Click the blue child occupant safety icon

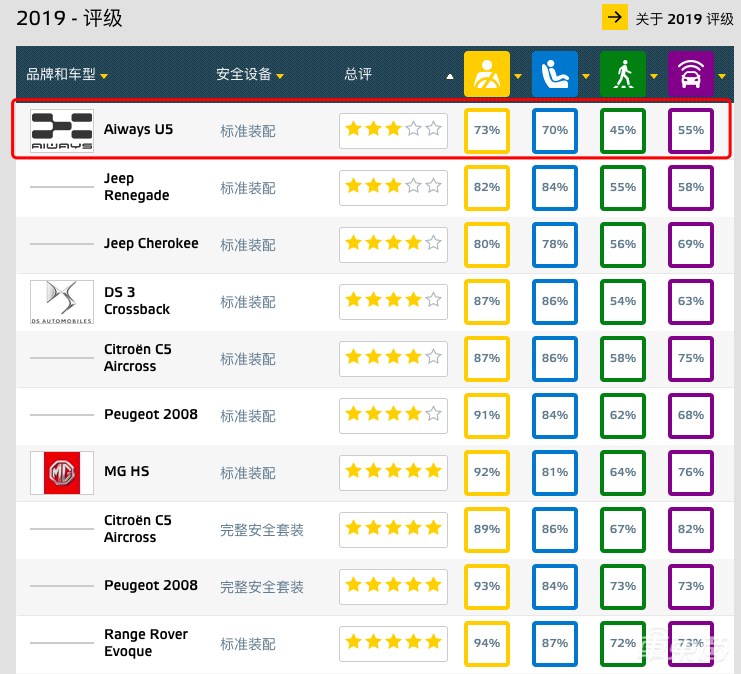(x=554, y=74)
